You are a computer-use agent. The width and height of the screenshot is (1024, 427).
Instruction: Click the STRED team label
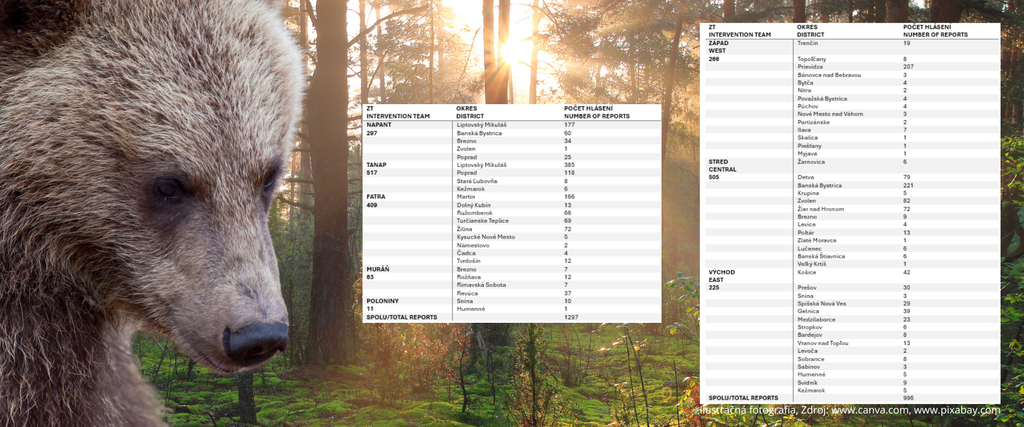click(x=718, y=161)
